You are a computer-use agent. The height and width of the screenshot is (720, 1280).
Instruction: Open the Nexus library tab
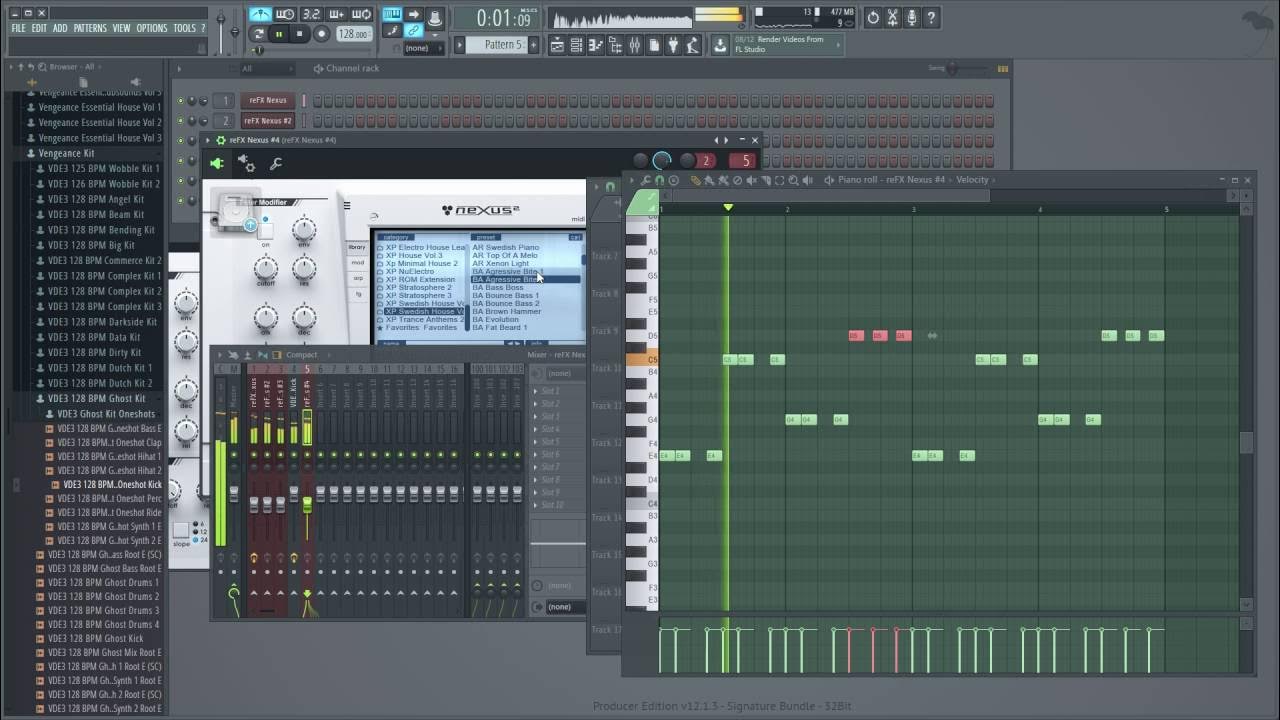357,247
